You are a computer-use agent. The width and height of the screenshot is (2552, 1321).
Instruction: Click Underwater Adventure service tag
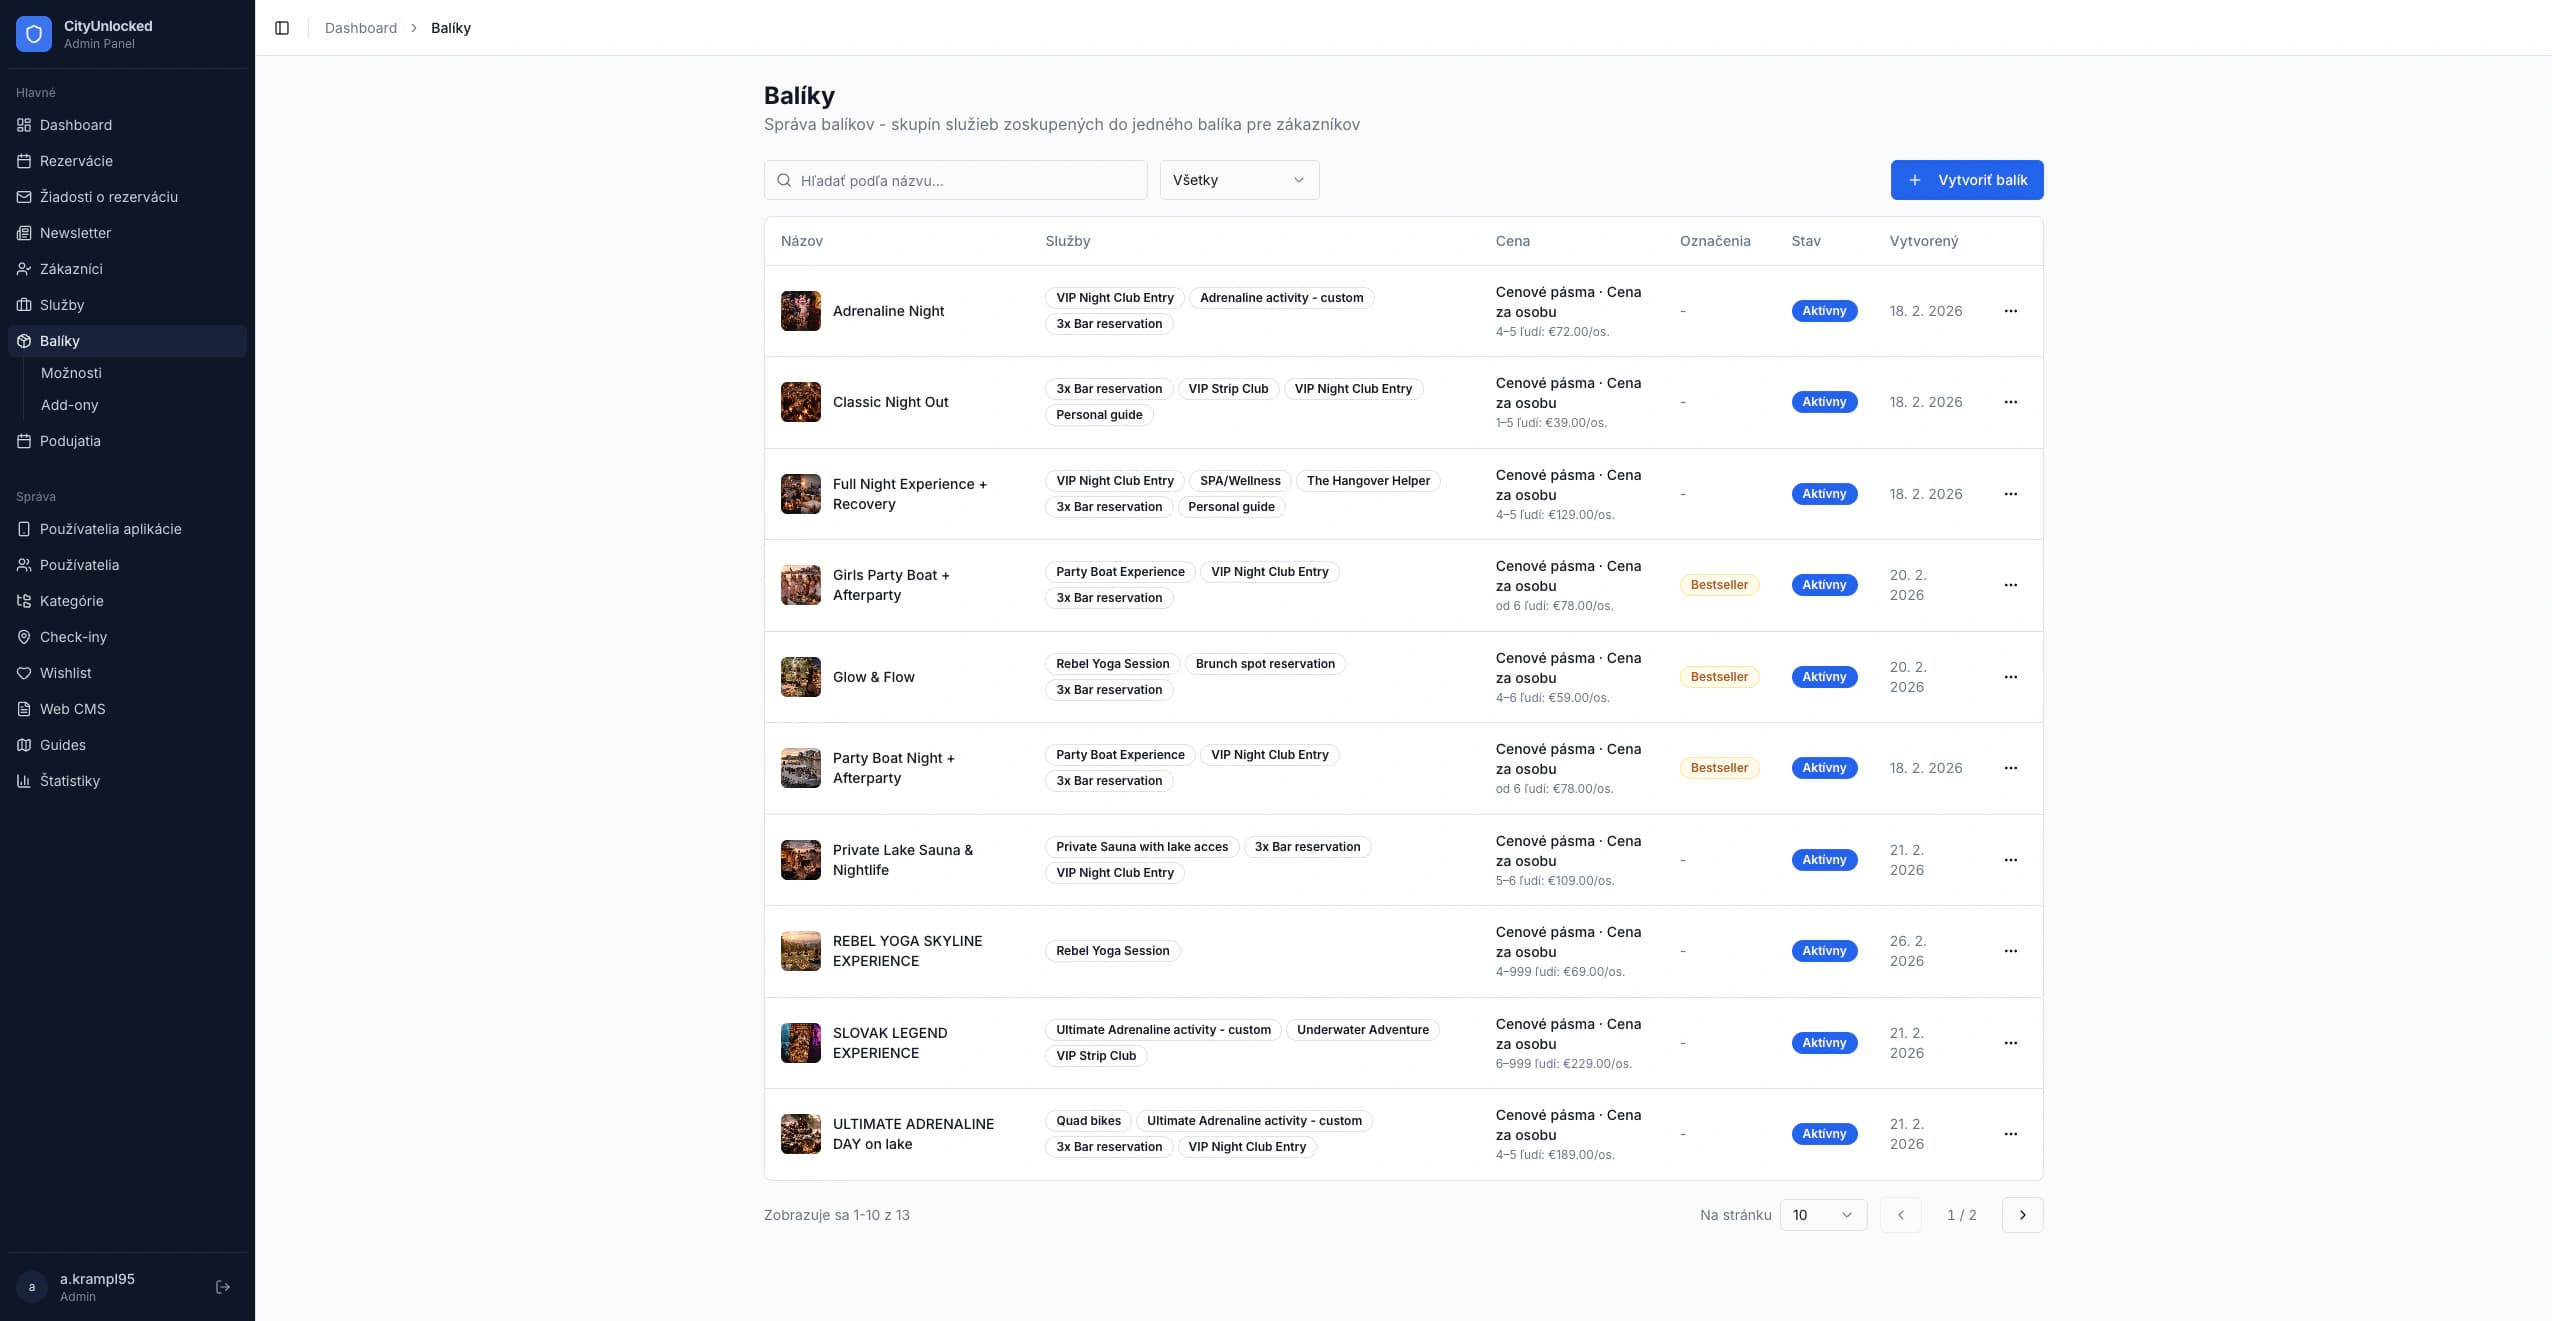click(x=1362, y=1030)
